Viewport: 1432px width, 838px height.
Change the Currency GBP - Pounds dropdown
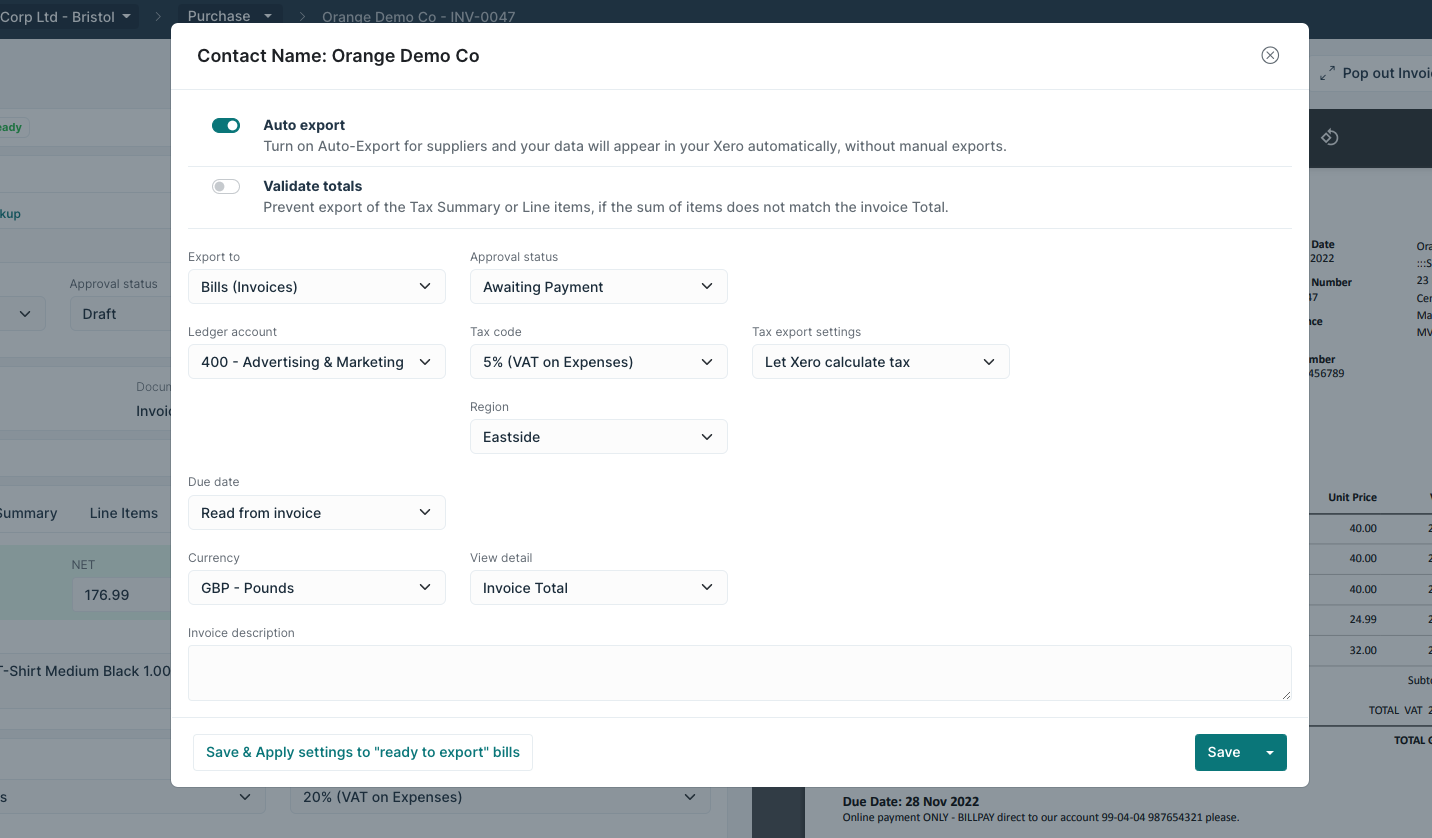coord(316,588)
